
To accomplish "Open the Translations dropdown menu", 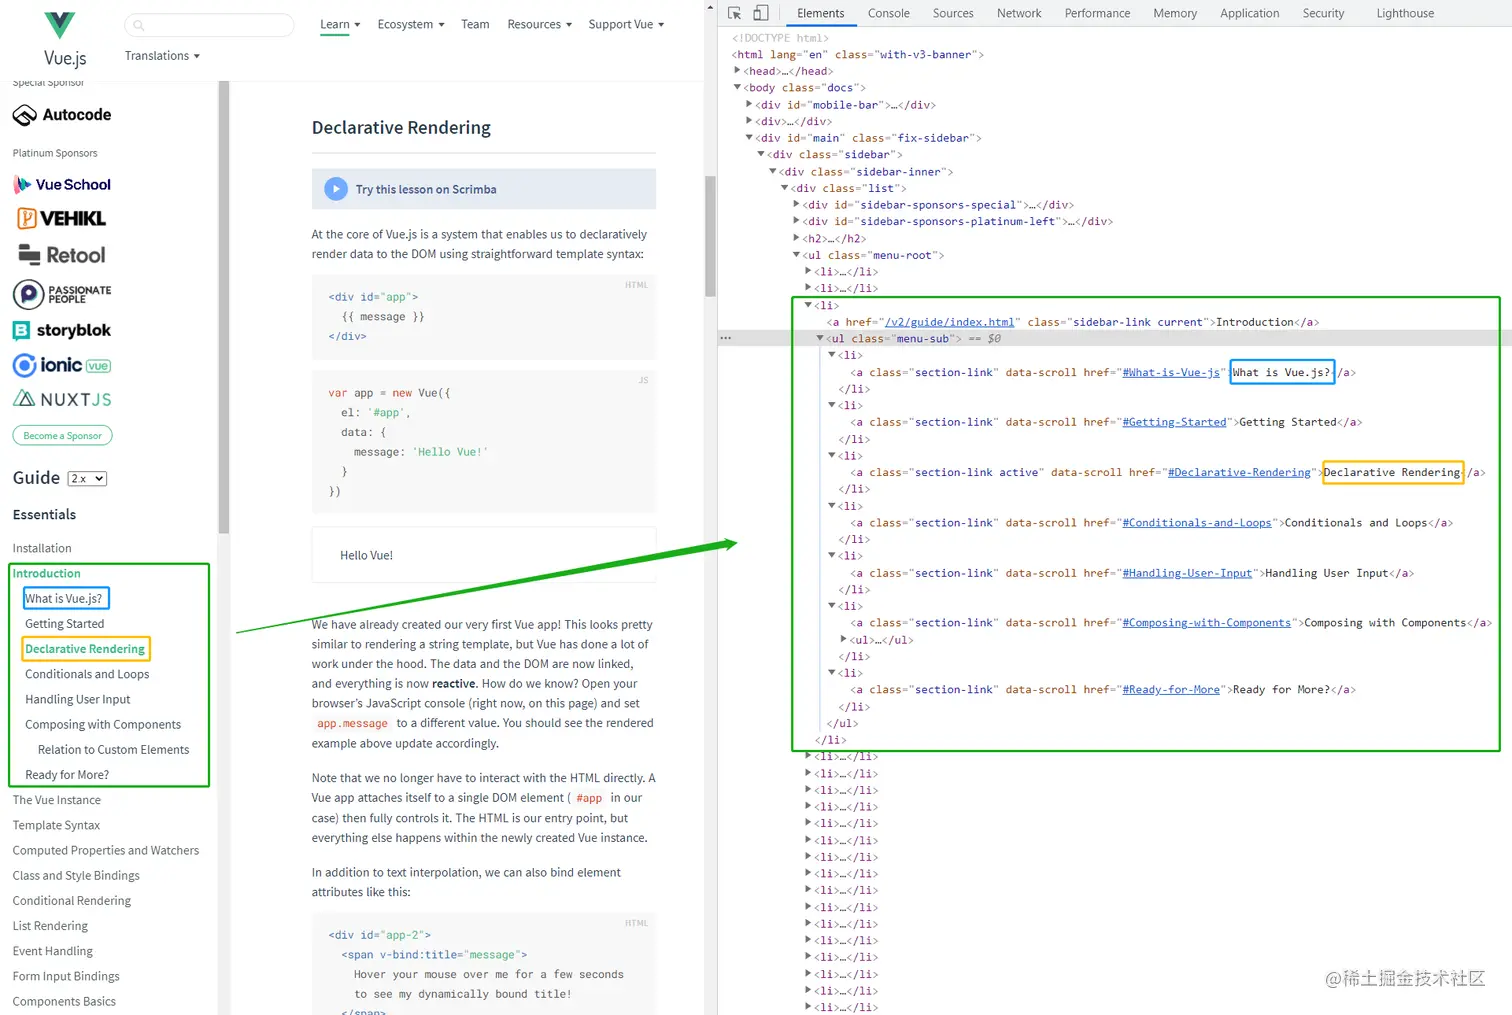I will pyautogui.click(x=162, y=56).
